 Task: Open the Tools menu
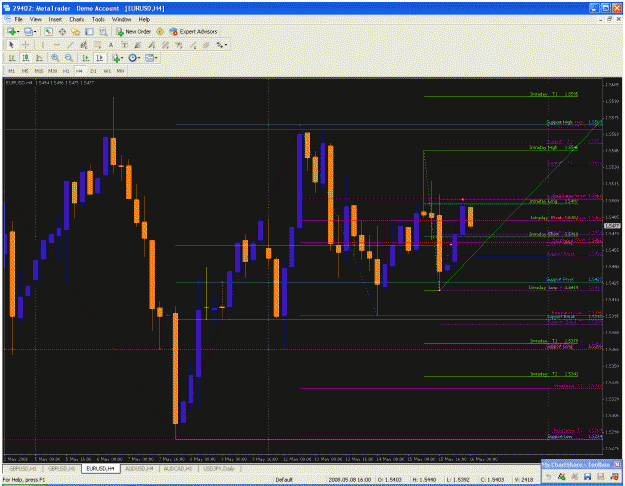(98, 19)
